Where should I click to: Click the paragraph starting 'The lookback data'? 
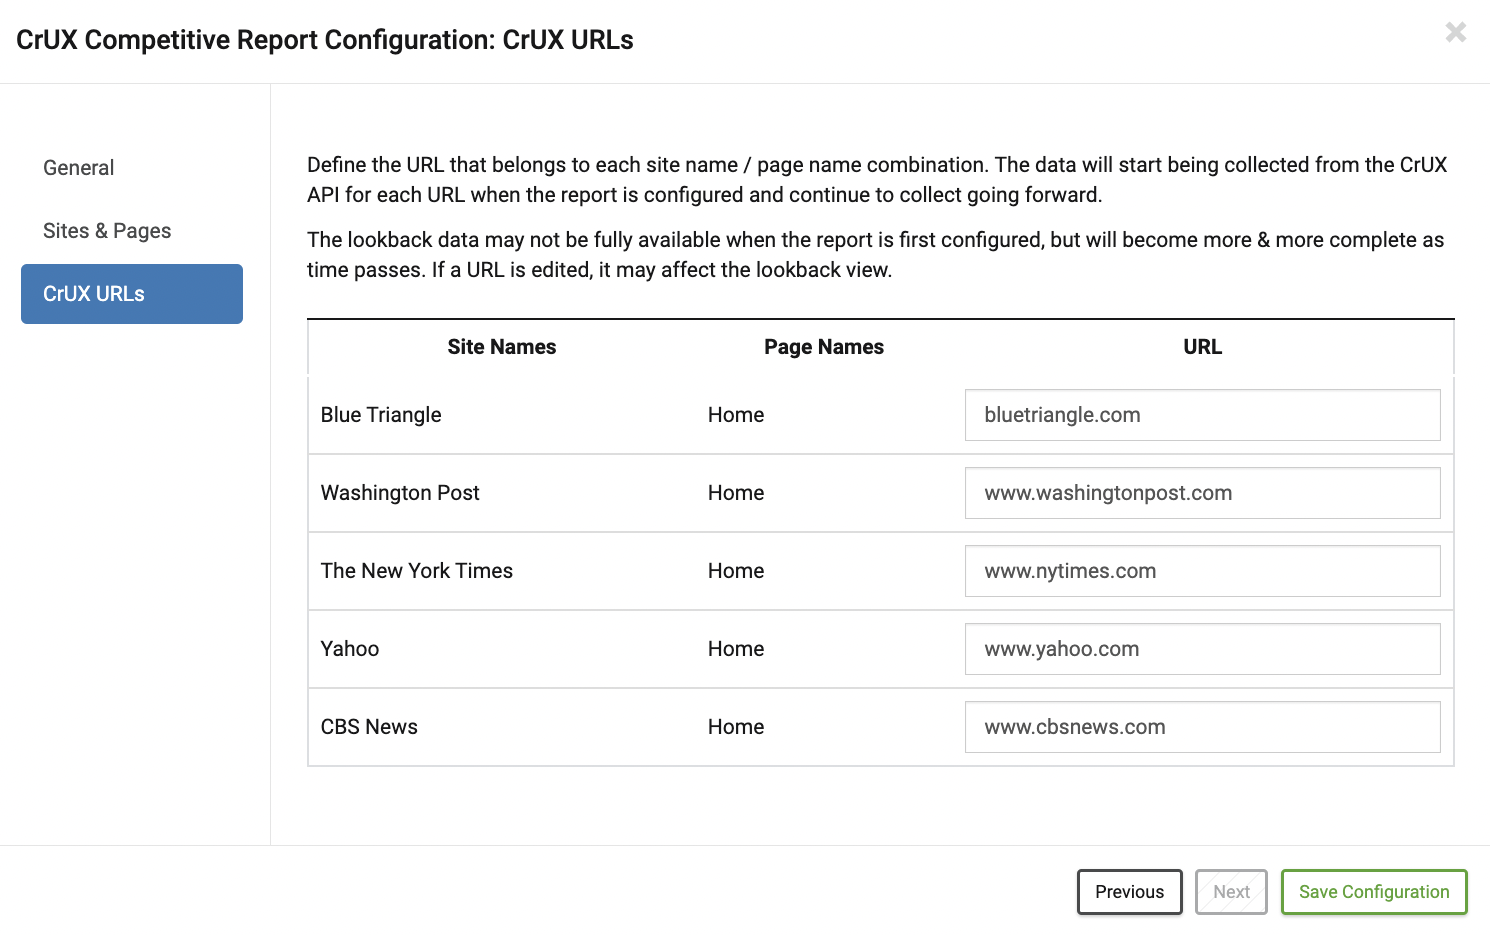(x=875, y=255)
